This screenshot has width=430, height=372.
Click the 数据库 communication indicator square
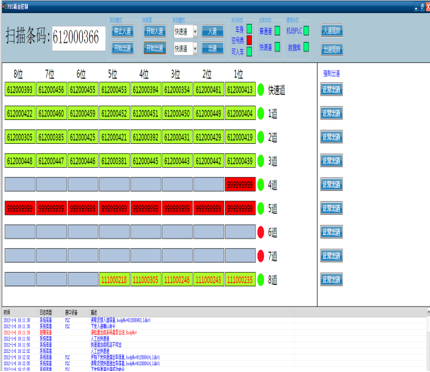pyautogui.click(x=306, y=47)
